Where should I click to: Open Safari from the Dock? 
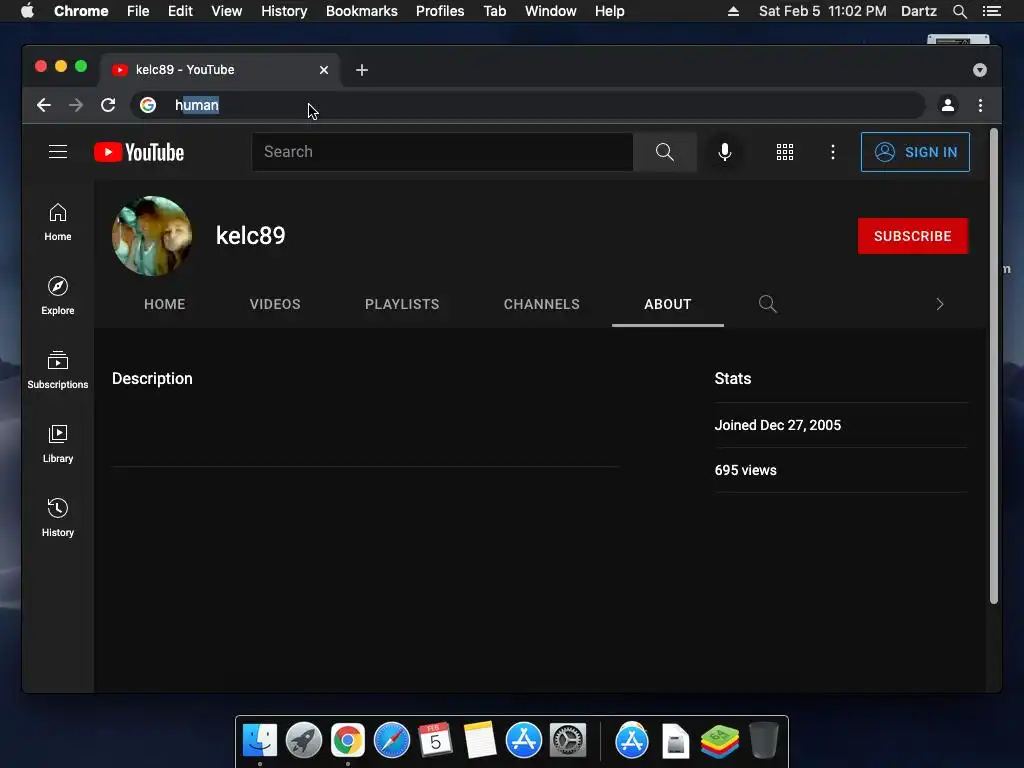pos(392,741)
